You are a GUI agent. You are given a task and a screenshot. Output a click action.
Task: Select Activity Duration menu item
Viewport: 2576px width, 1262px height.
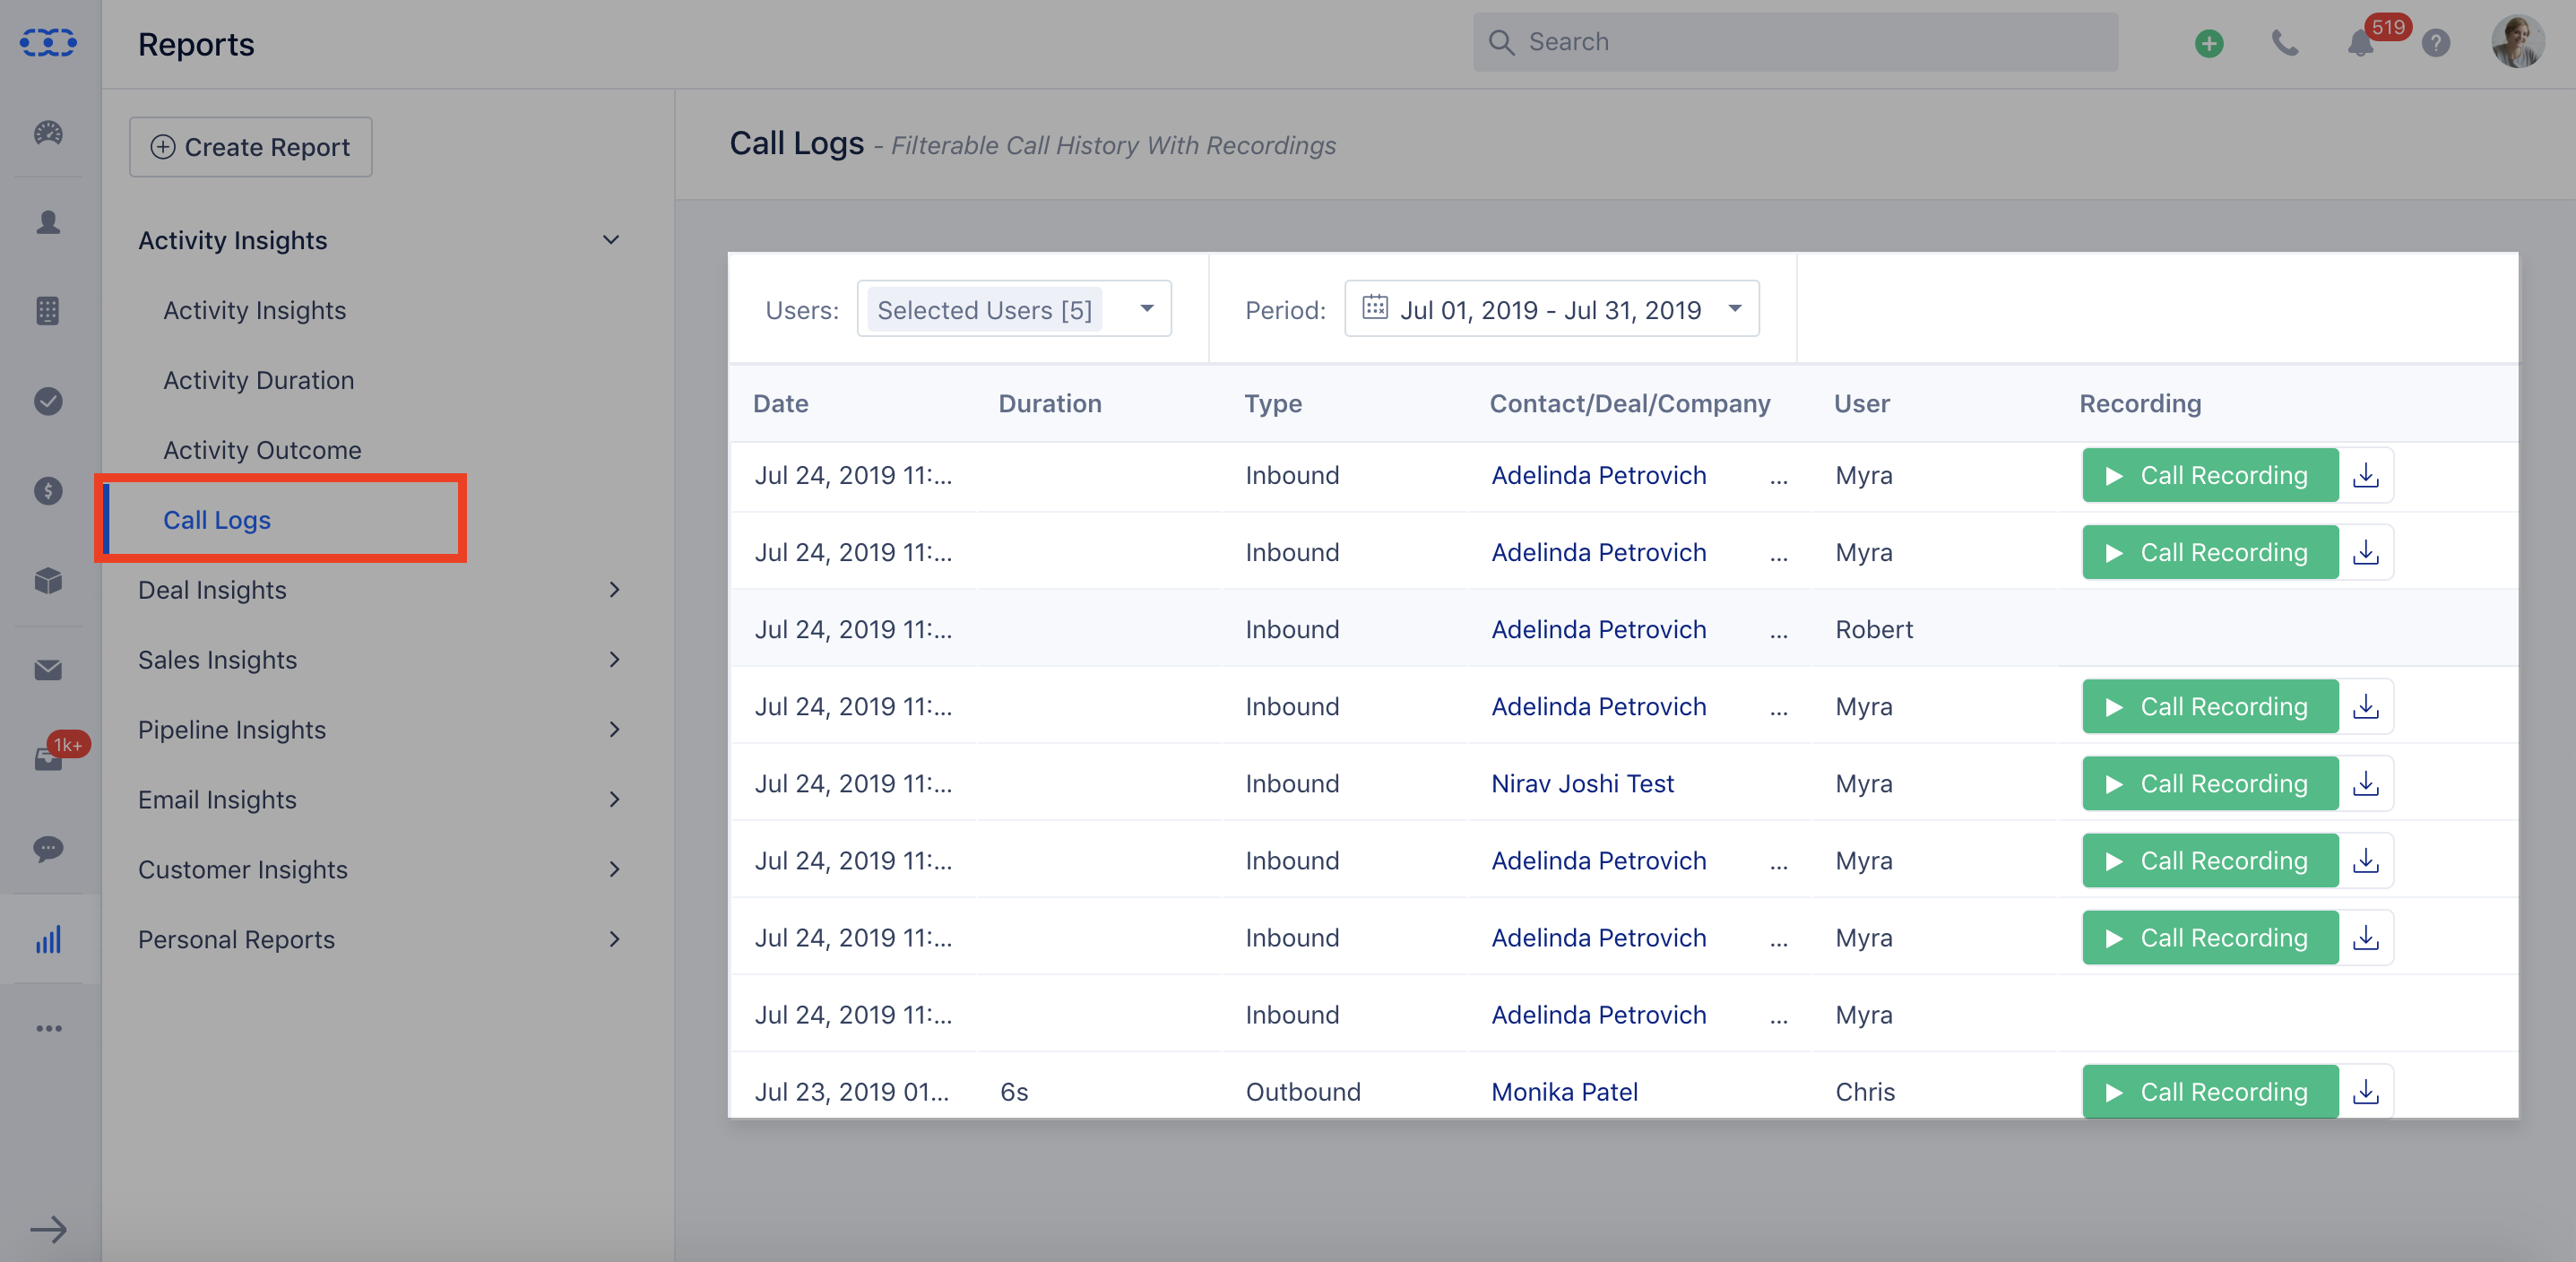pyautogui.click(x=256, y=378)
